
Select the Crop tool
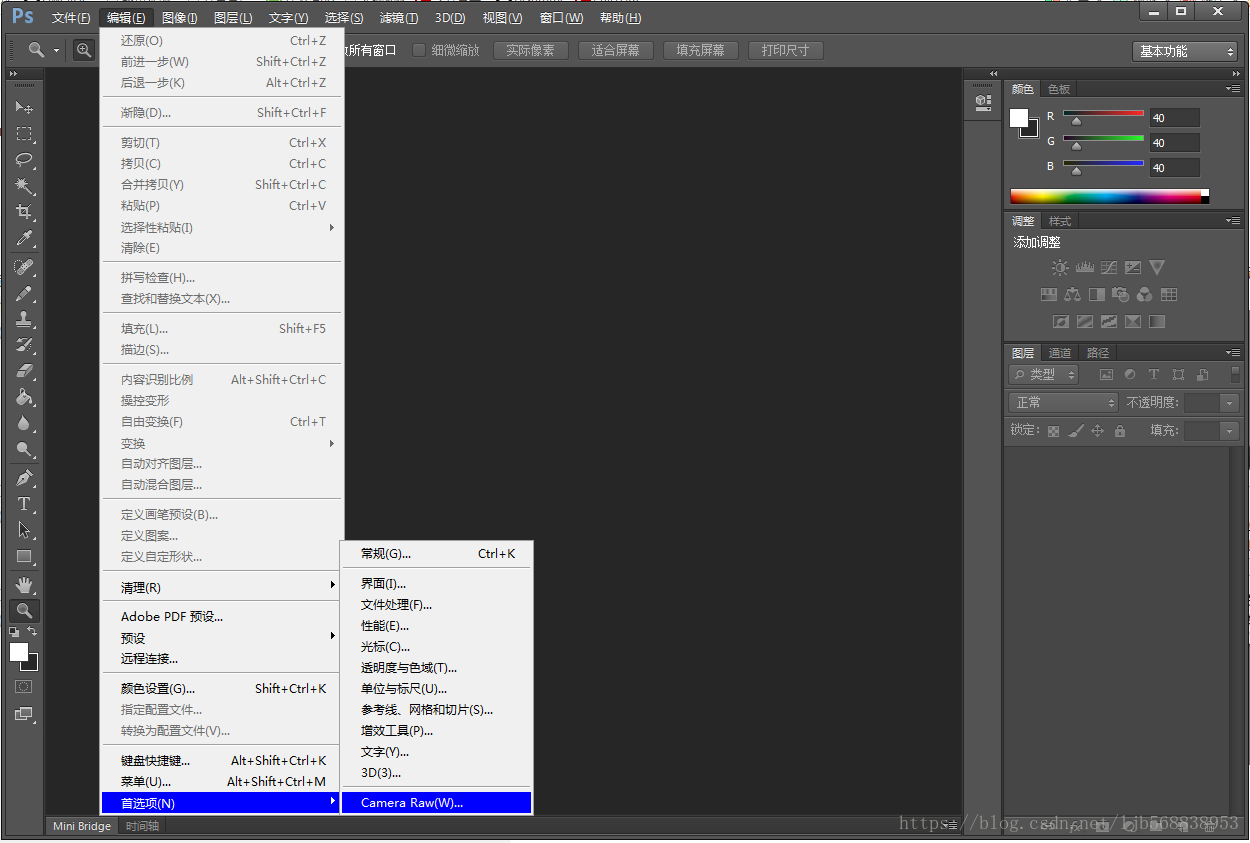(x=24, y=212)
